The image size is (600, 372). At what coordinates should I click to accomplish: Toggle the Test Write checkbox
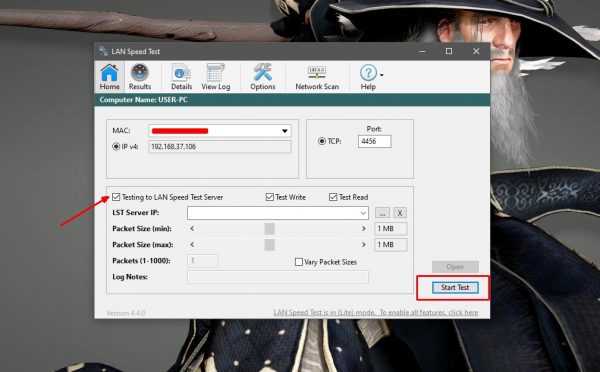click(269, 197)
